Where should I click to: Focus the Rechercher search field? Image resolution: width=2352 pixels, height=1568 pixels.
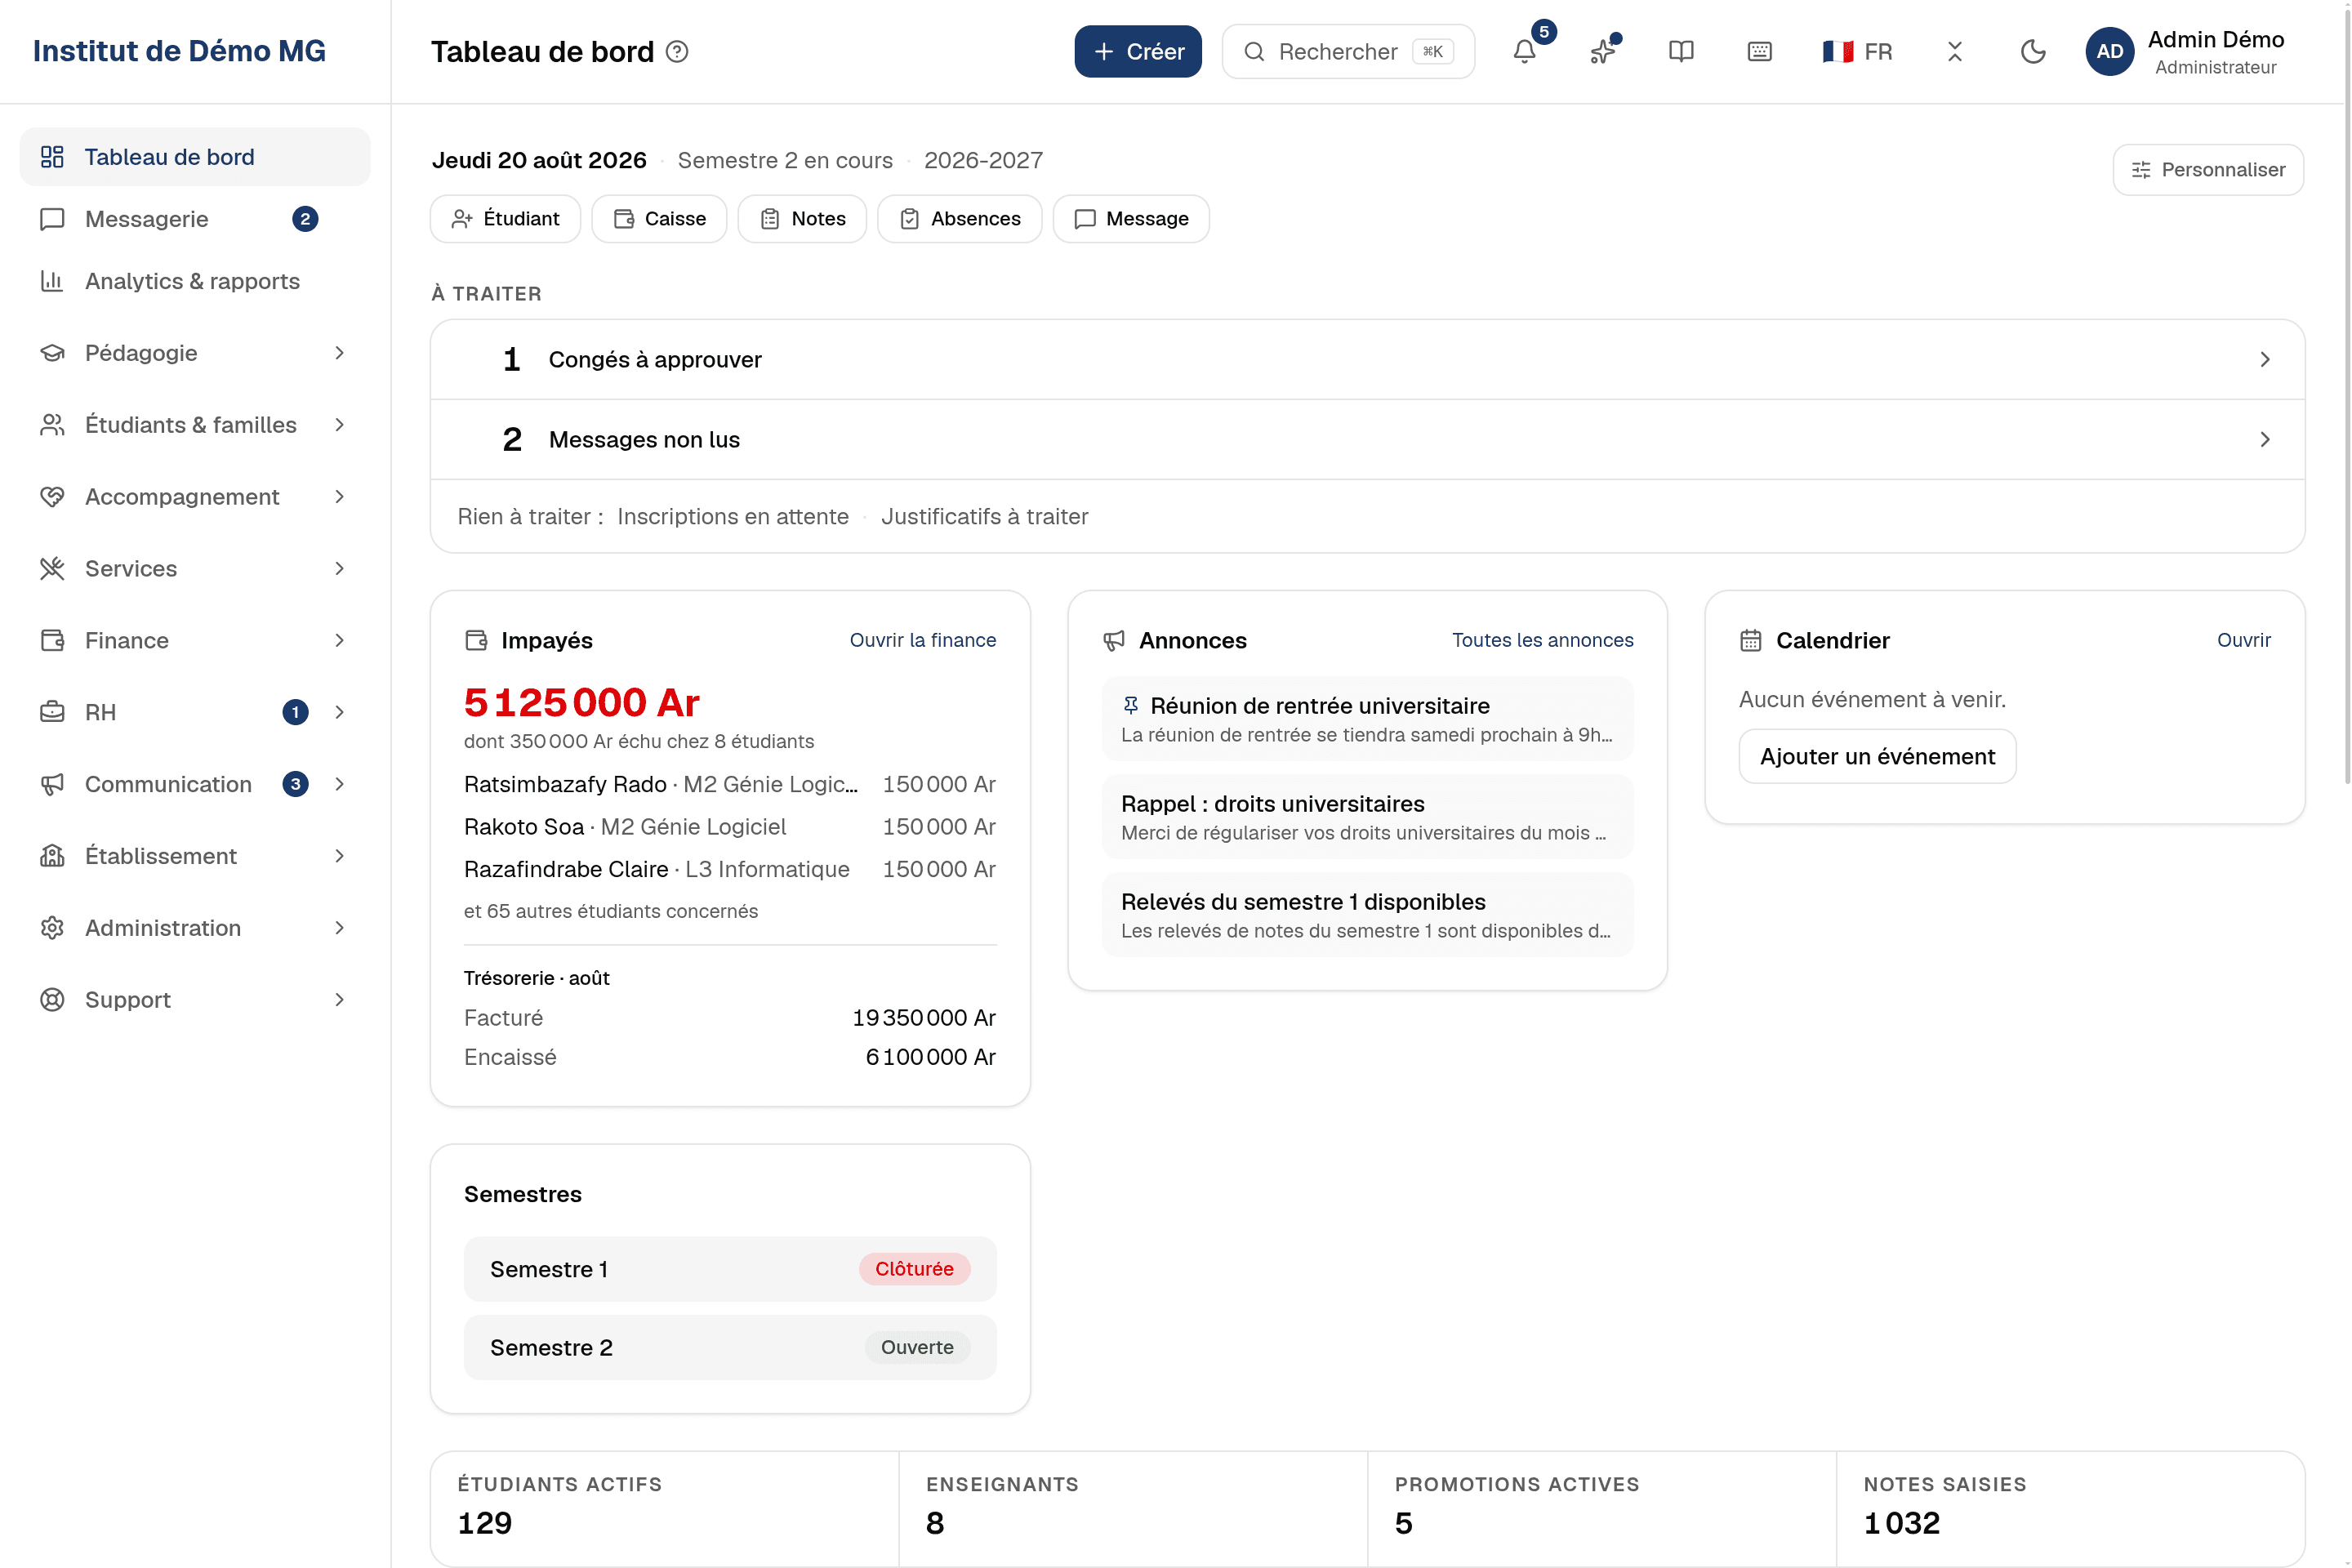(x=1348, y=51)
